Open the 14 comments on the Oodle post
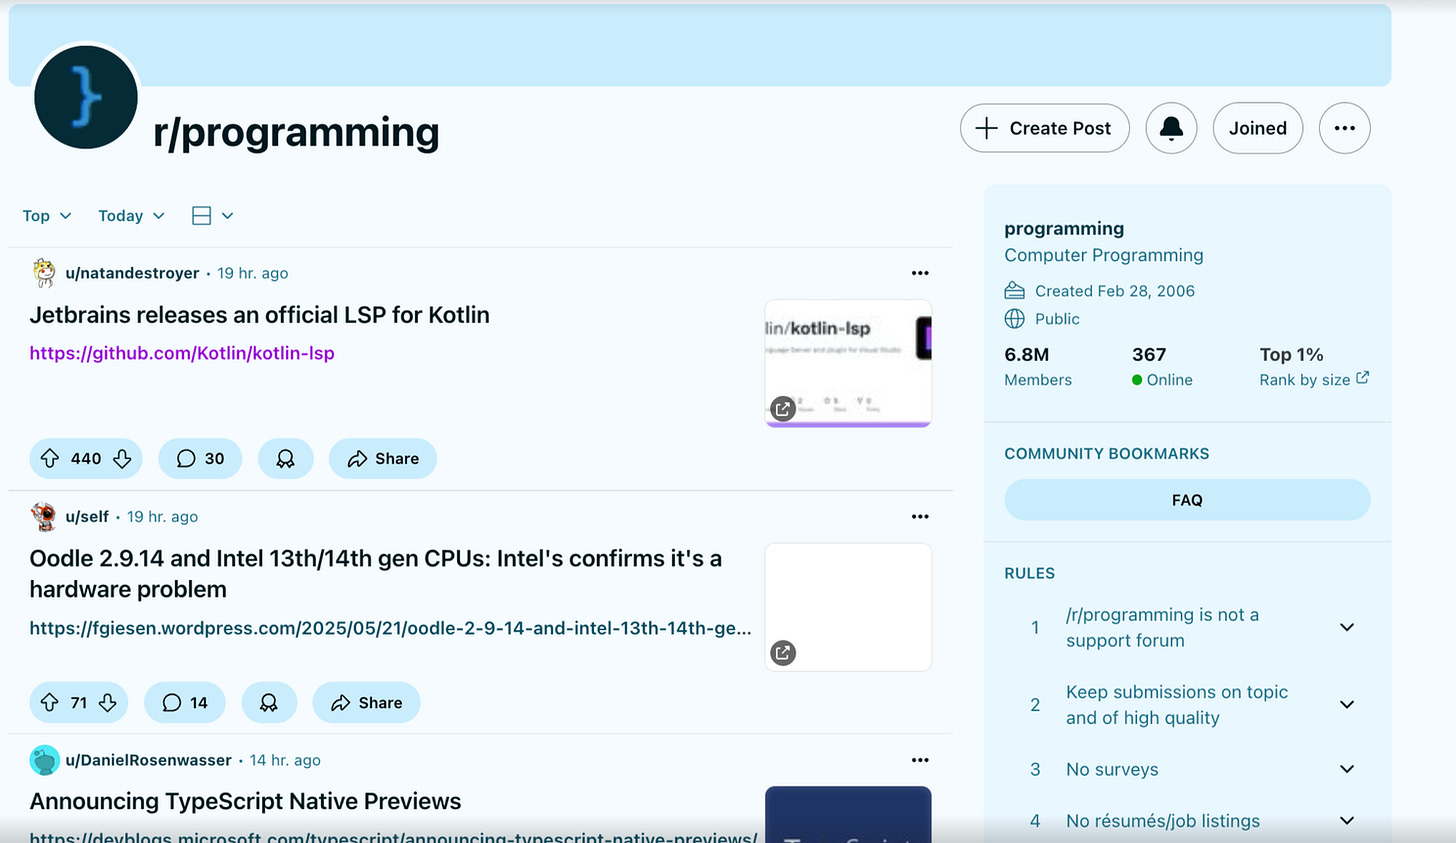1456x843 pixels. pyautogui.click(x=185, y=702)
